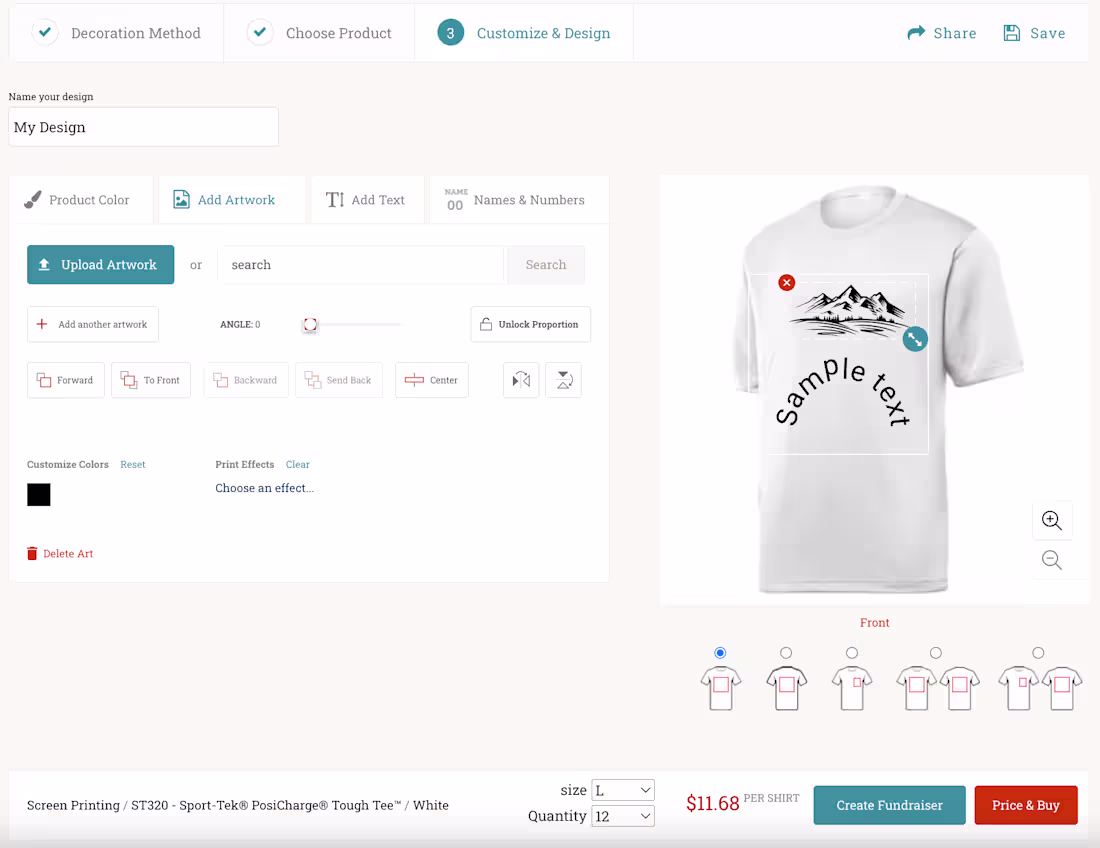The height and width of the screenshot is (848, 1100).
Task: Choose the front-and-back print location
Action: [x=936, y=652]
